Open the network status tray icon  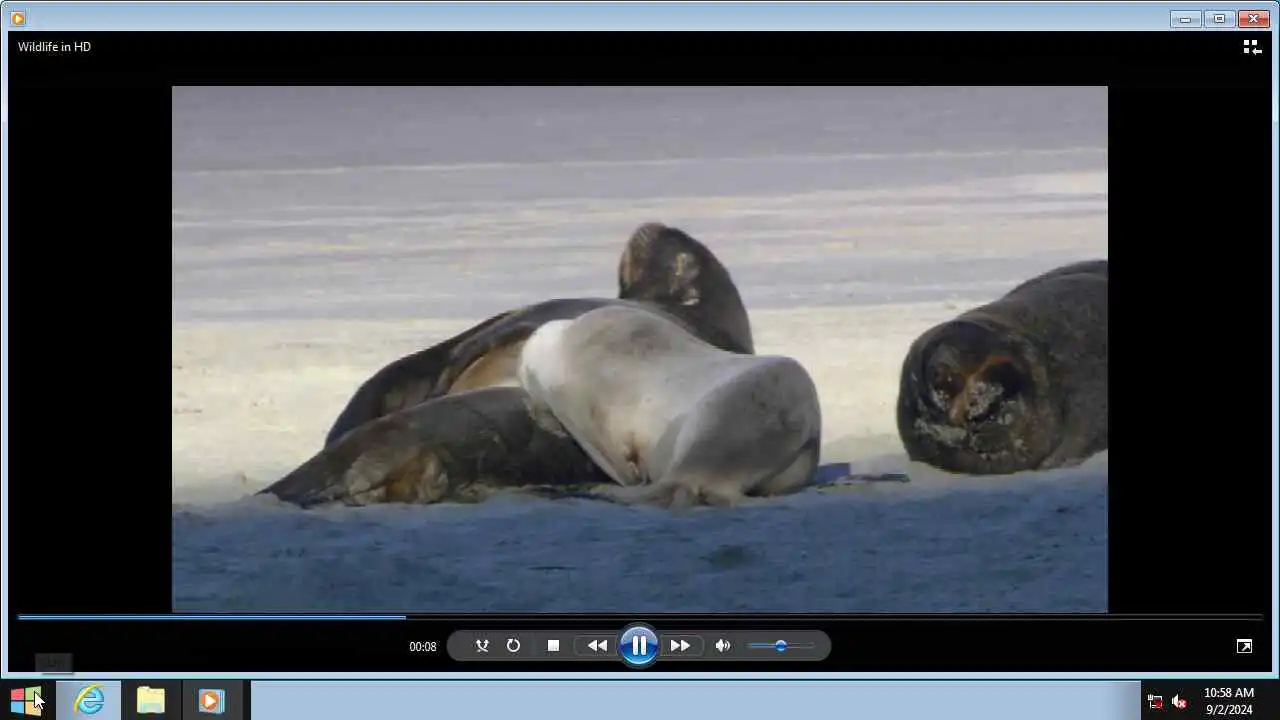coord(1155,701)
